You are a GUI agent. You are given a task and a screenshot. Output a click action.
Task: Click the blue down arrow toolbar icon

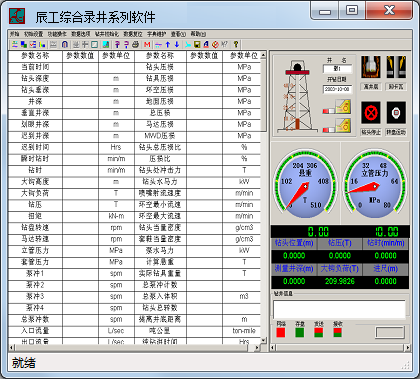[177, 44]
